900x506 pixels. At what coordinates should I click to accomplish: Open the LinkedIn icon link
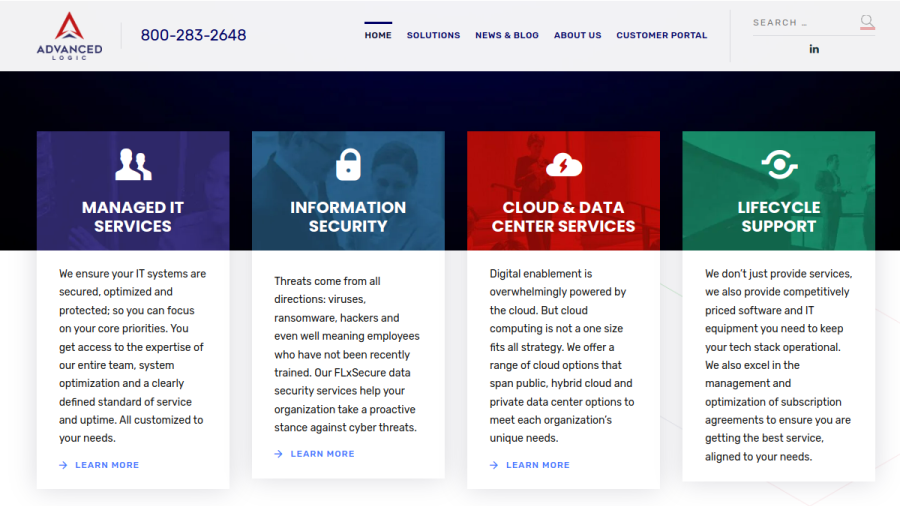click(814, 49)
